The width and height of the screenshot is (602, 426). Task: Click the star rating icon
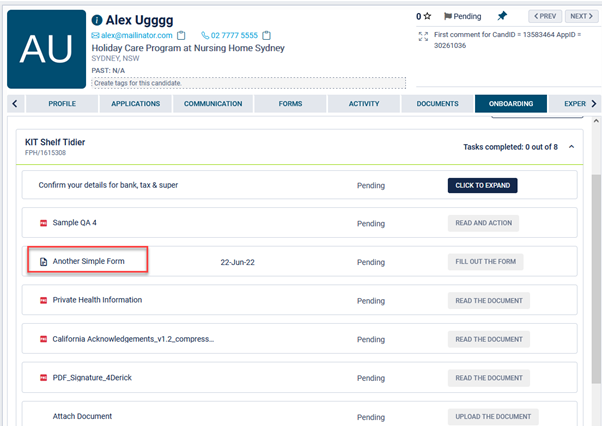click(x=427, y=17)
